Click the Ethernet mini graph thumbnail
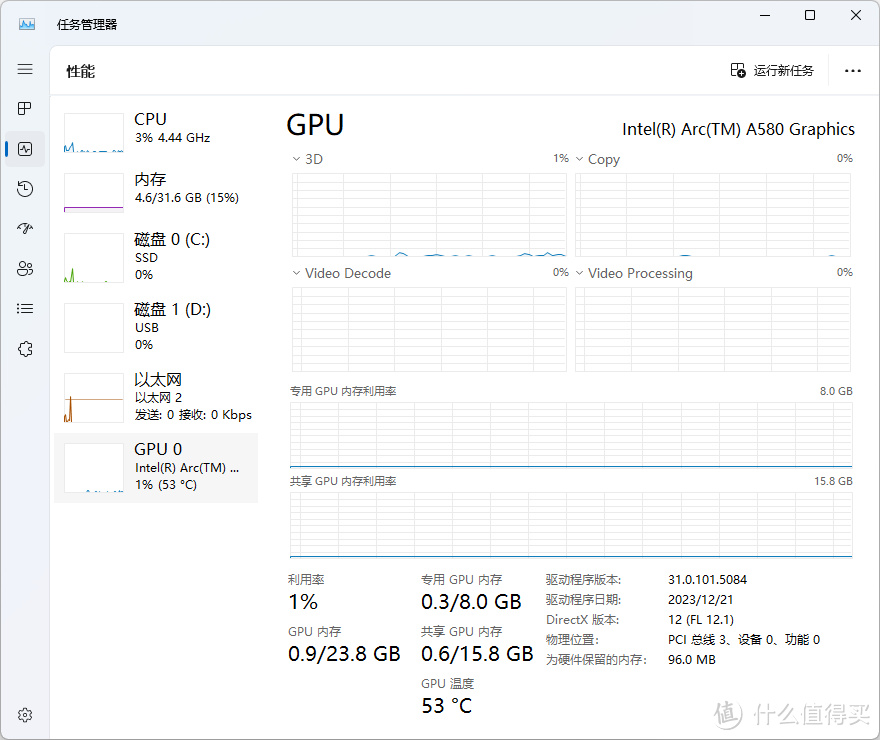Screen dimensions: 880x740 pyautogui.click(x=94, y=398)
